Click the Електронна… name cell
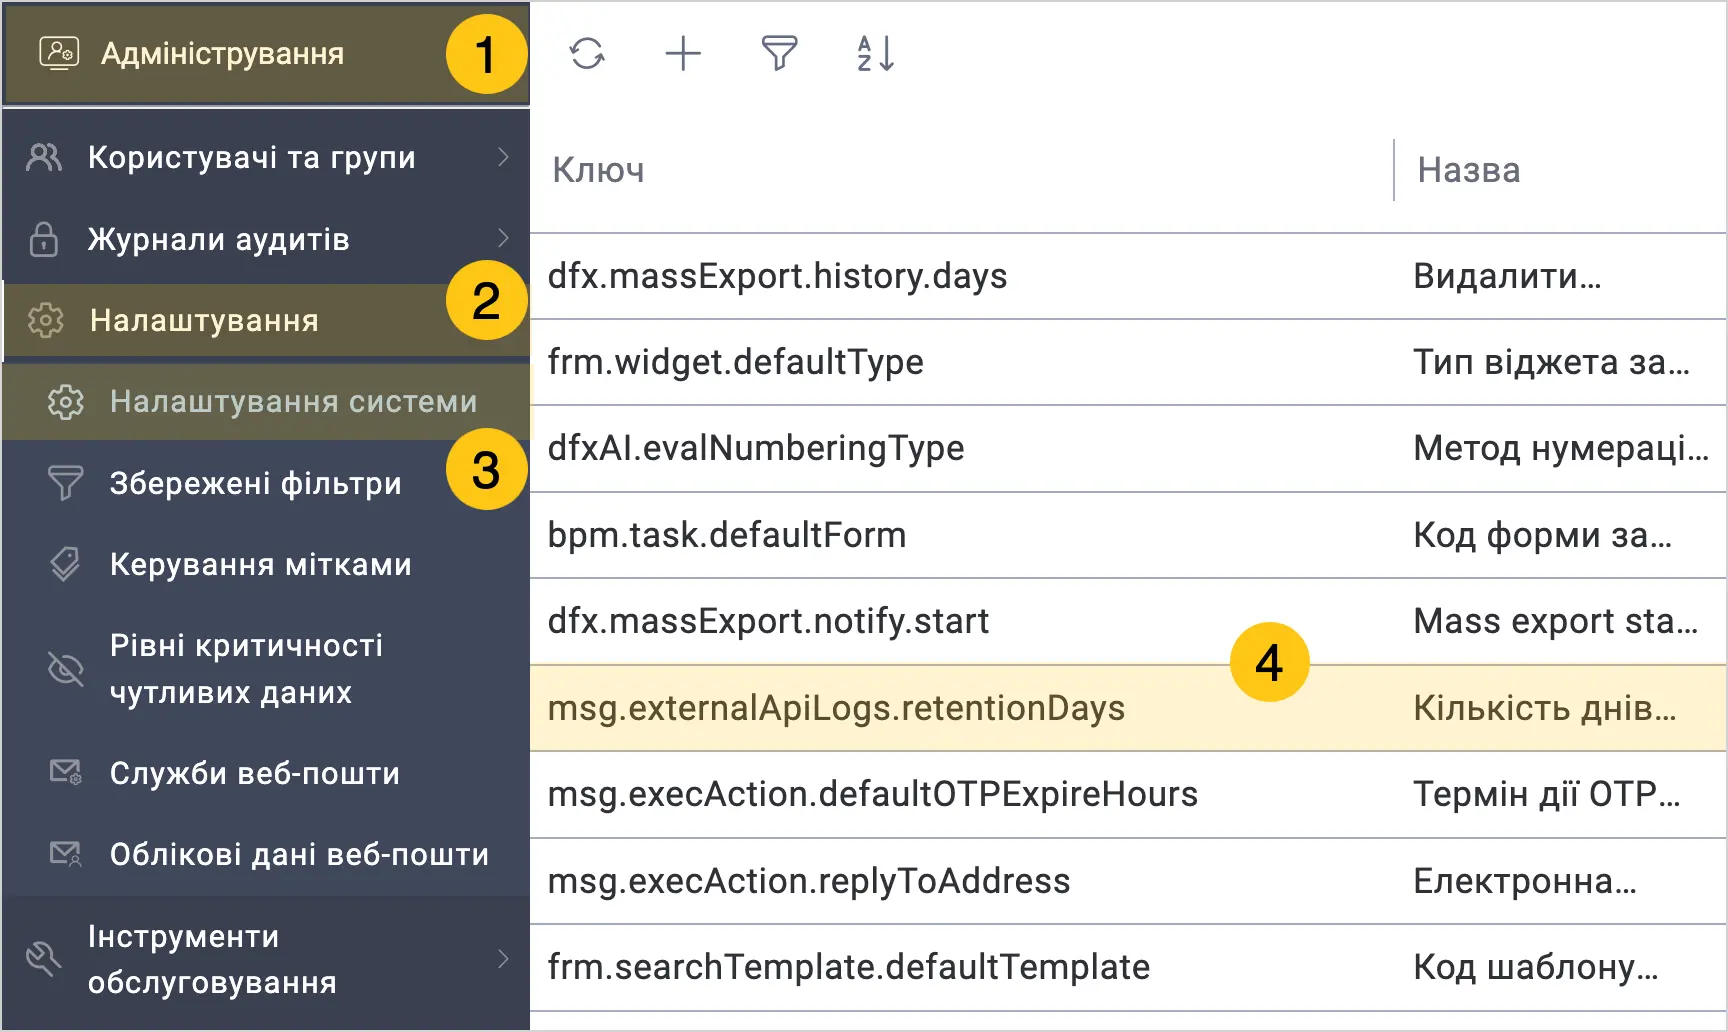Image resolution: width=1728 pixels, height=1032 pixels. [x=1525, y=881]
